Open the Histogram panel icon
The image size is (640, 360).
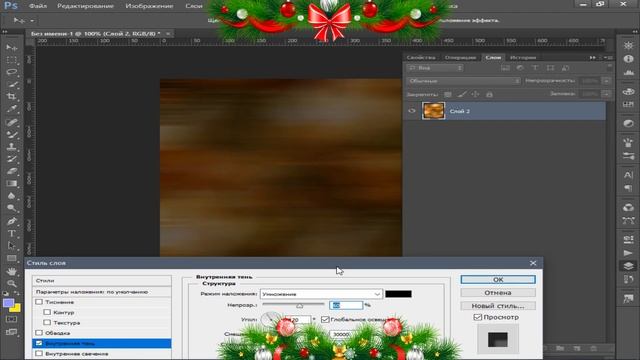628,73
